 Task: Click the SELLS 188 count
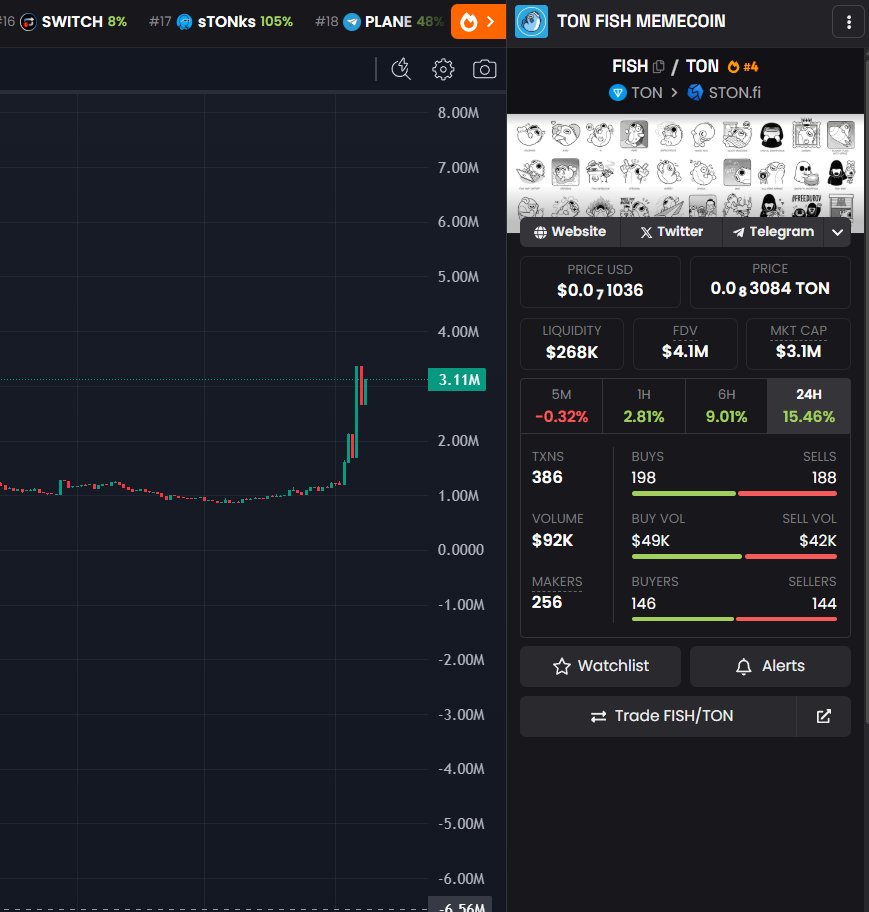coord(824,478)
